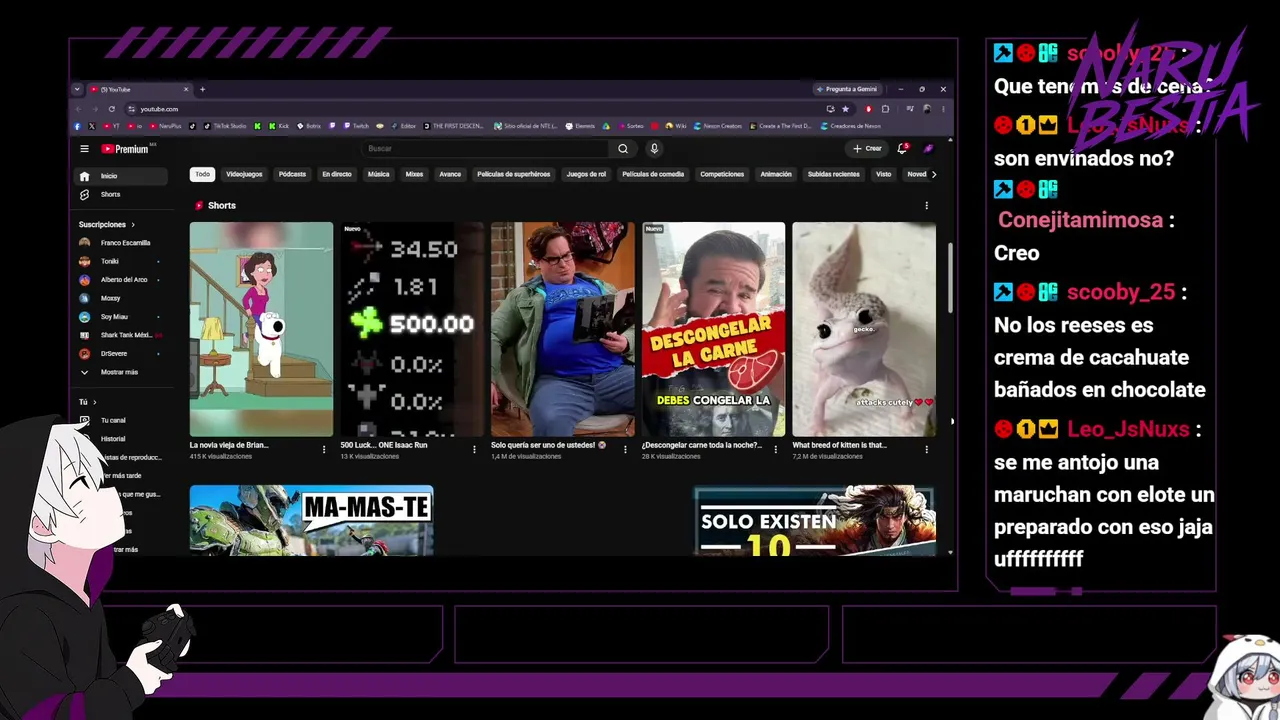Select the Animación filter chip
1280x720 pixels.
[776, 174]
